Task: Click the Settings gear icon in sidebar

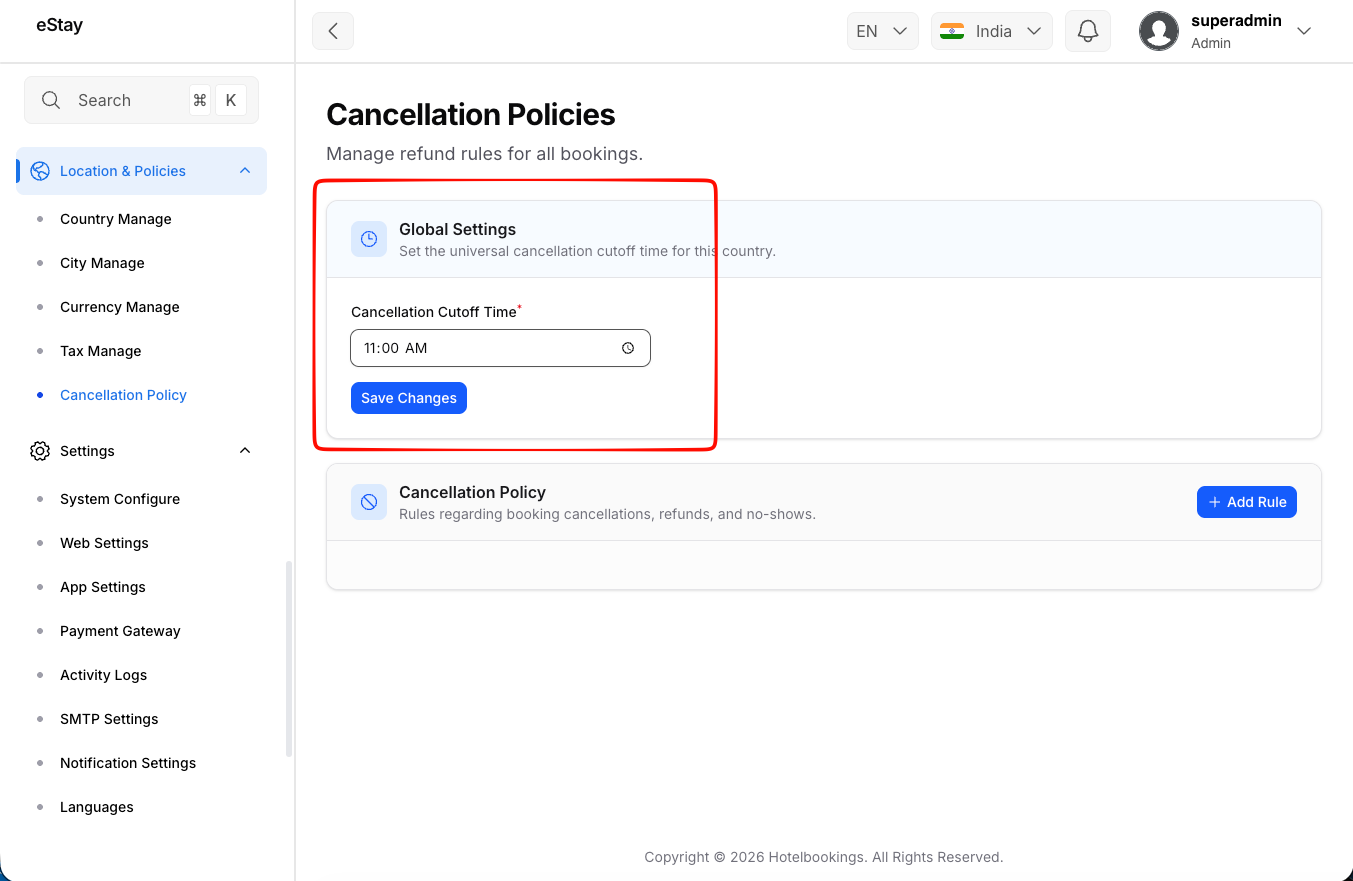Action: point(40,451)
